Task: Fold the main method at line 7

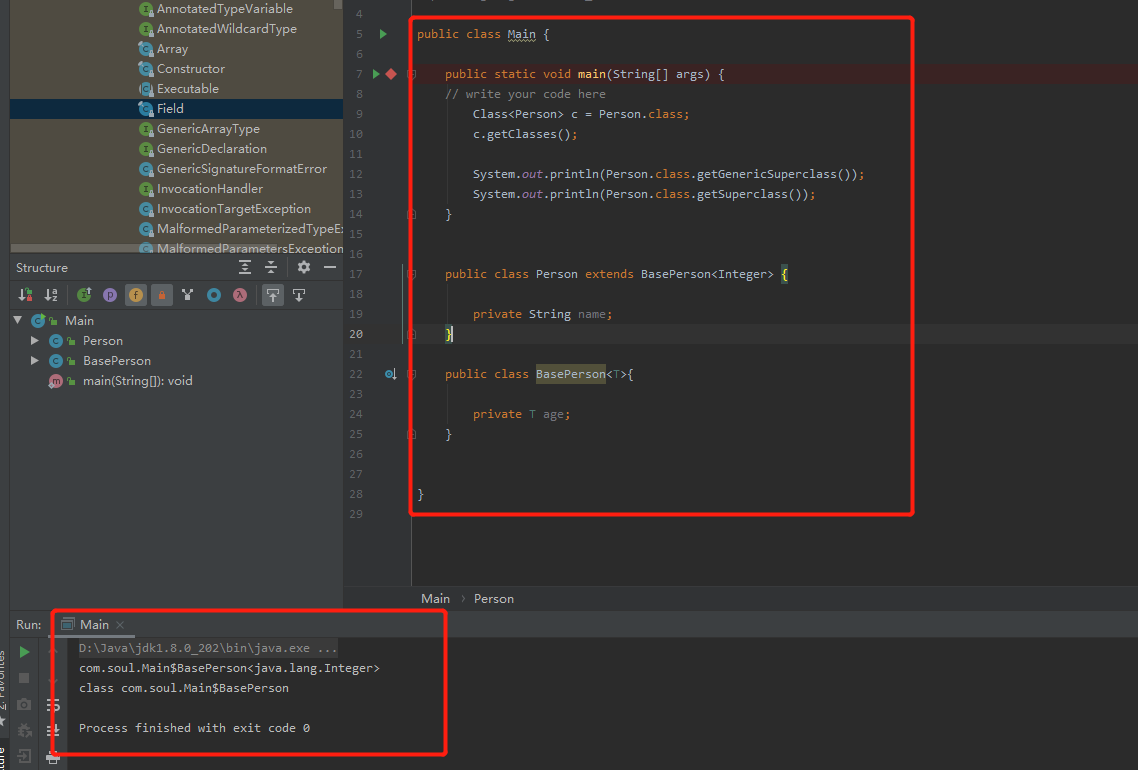Action: 412,74
